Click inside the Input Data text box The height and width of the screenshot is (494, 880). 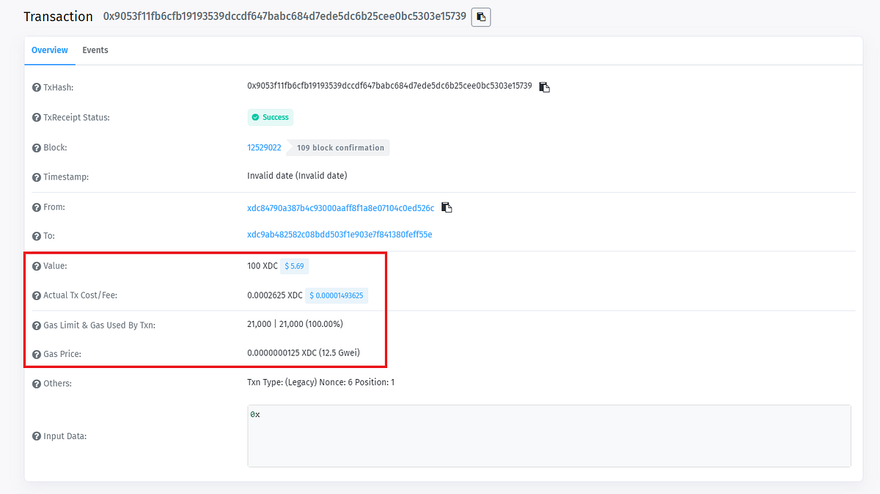point(548,435)
